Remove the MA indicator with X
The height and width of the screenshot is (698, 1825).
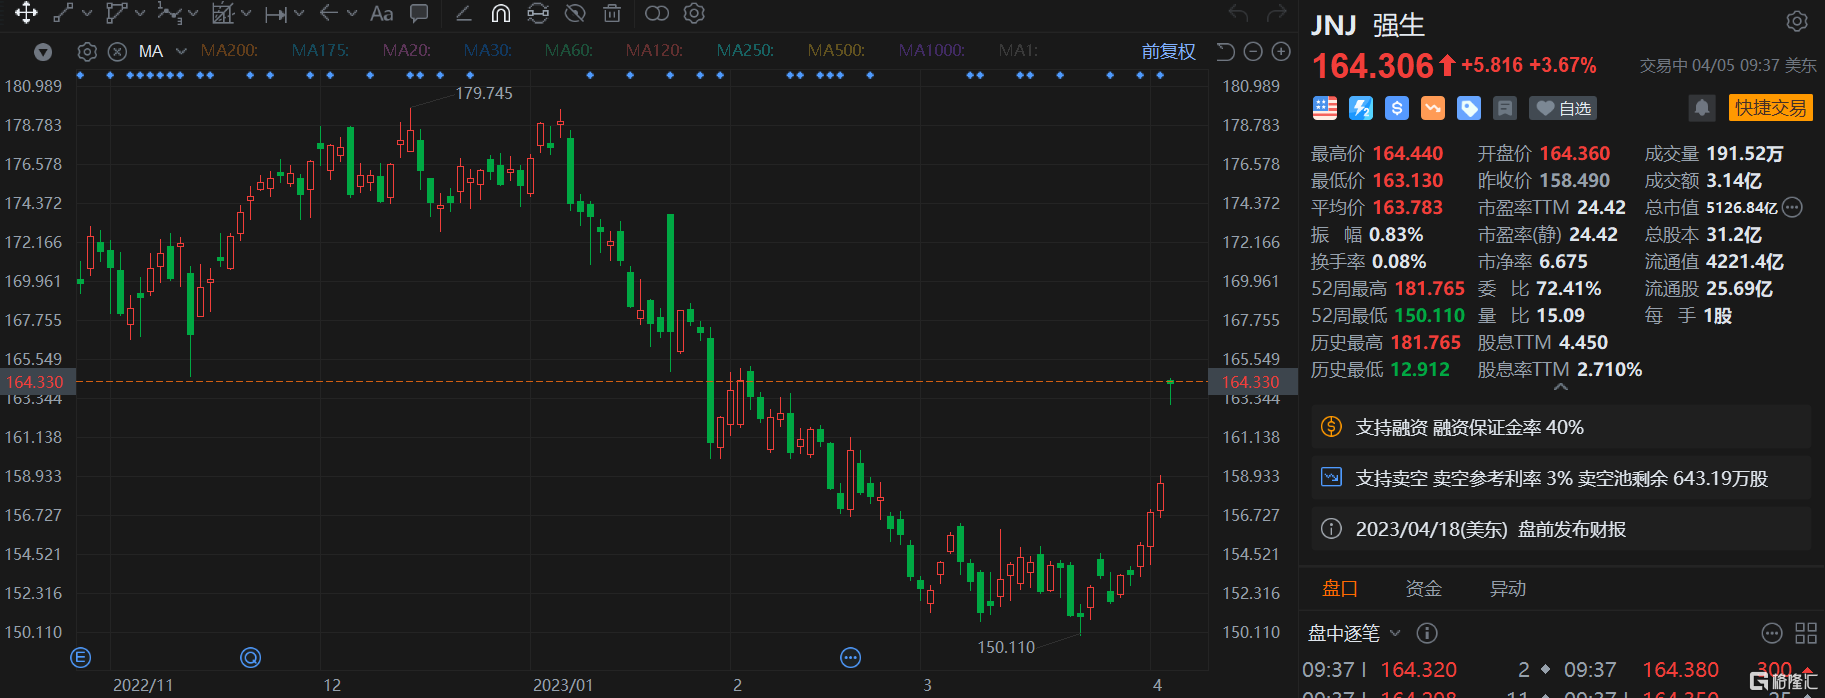[x=117, y=51]
